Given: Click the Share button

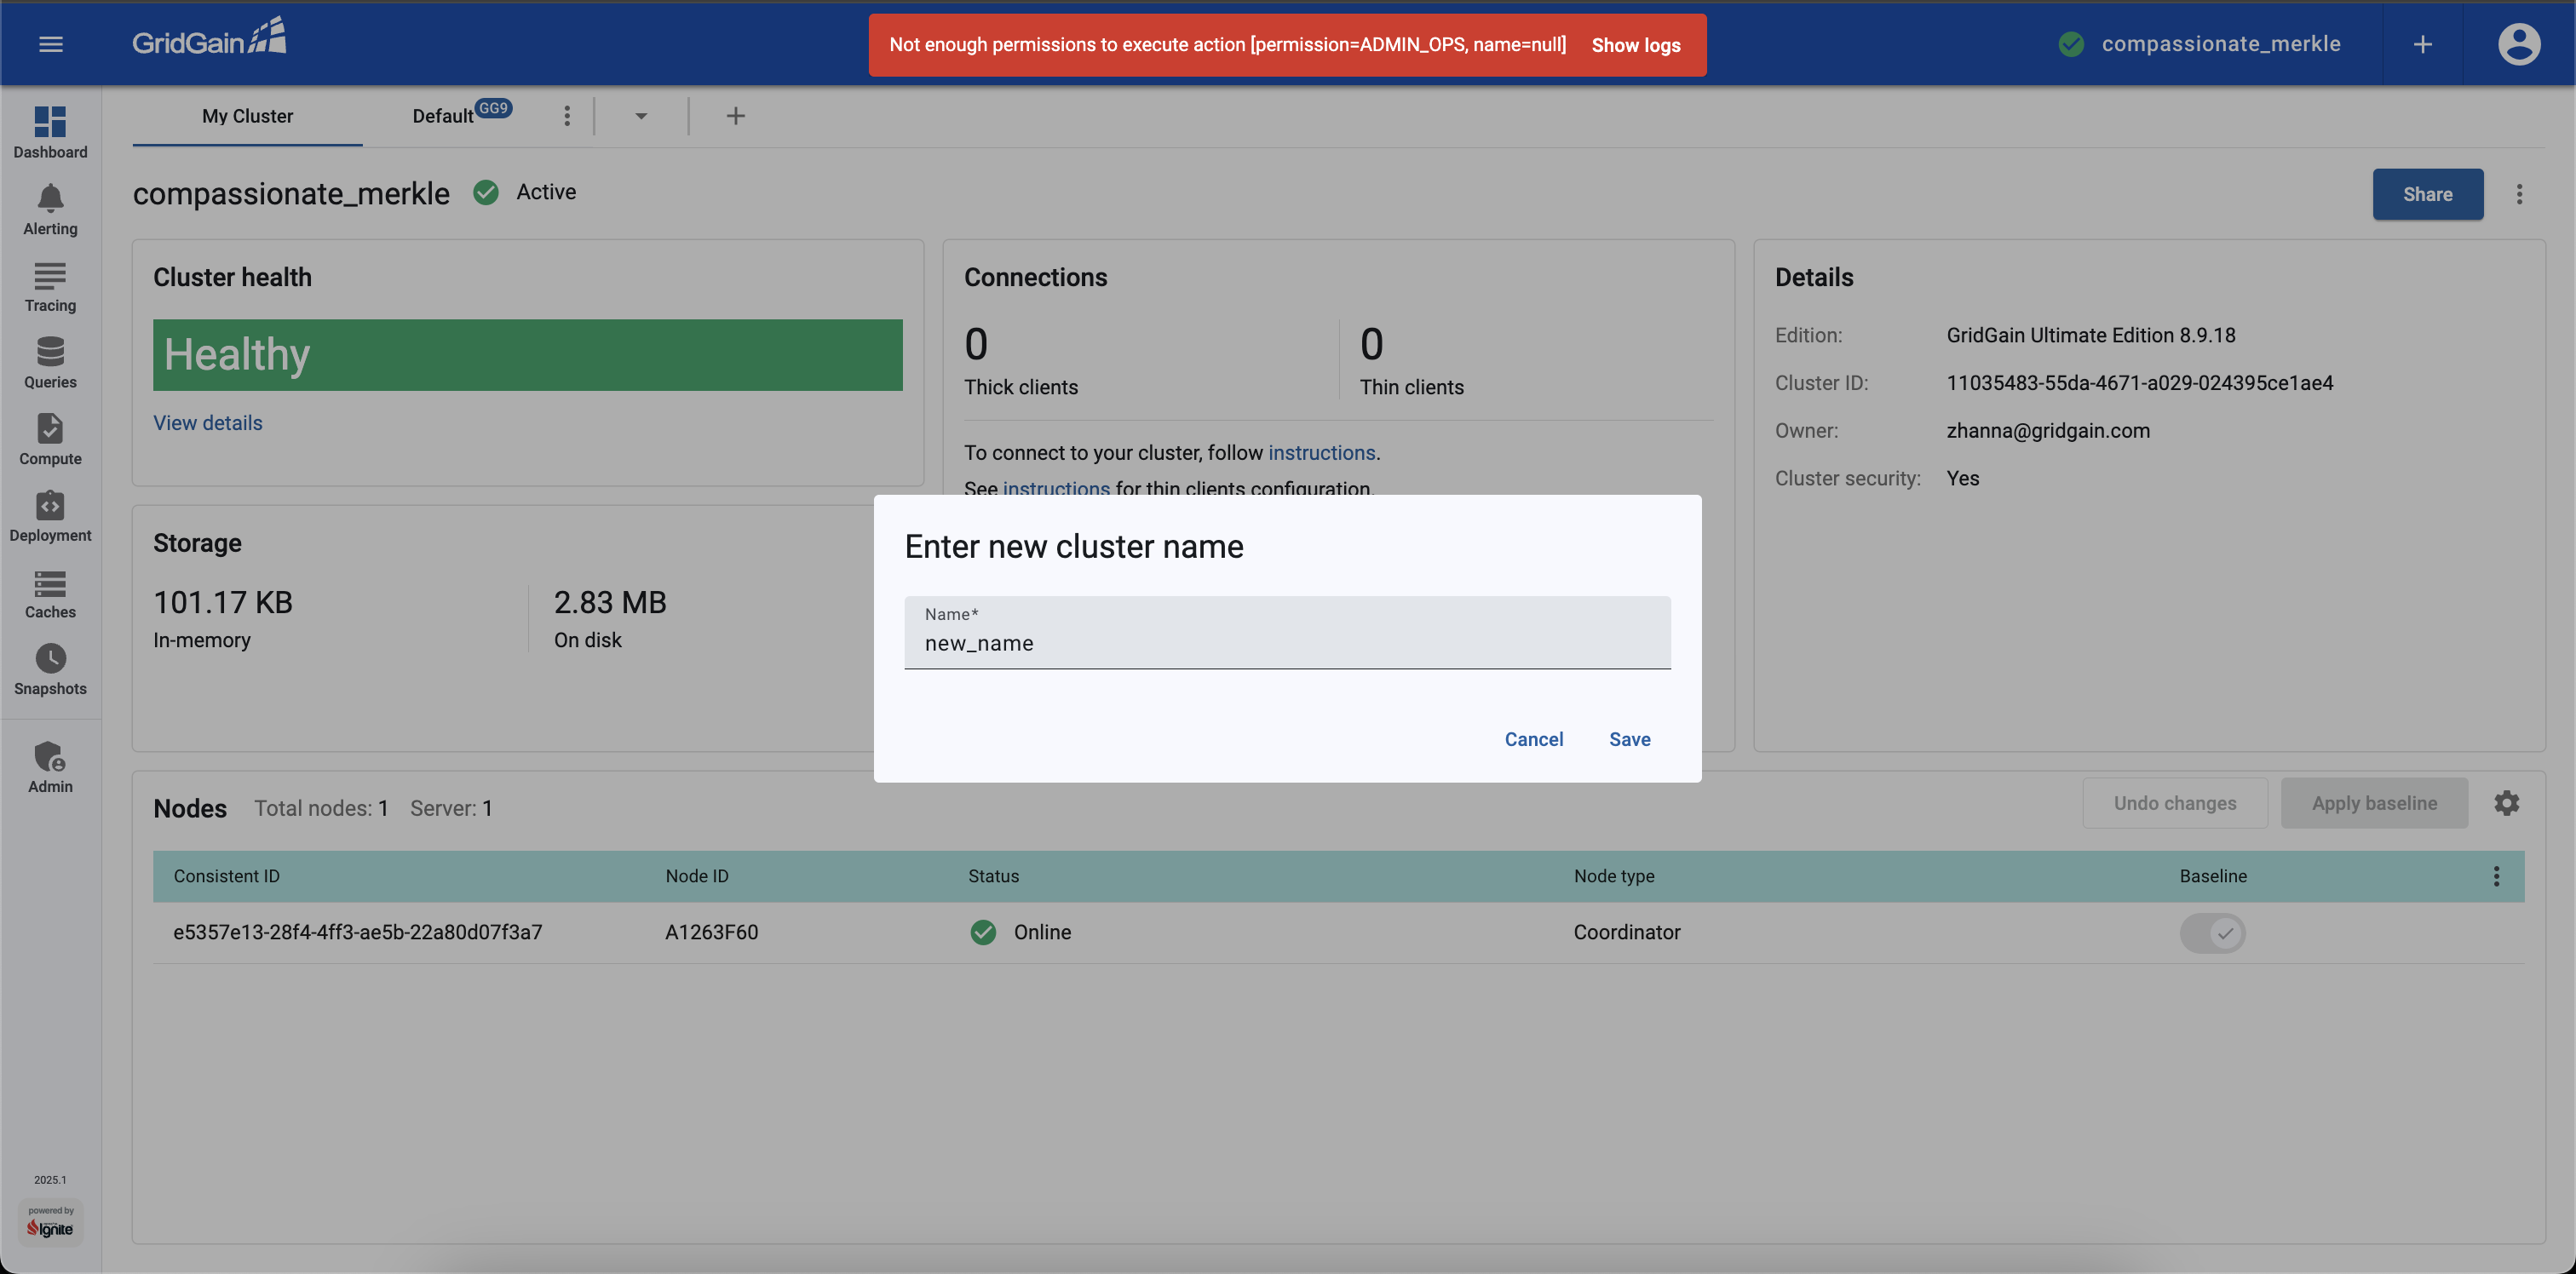Looking at the screenshot, I should click(2427, 194).
